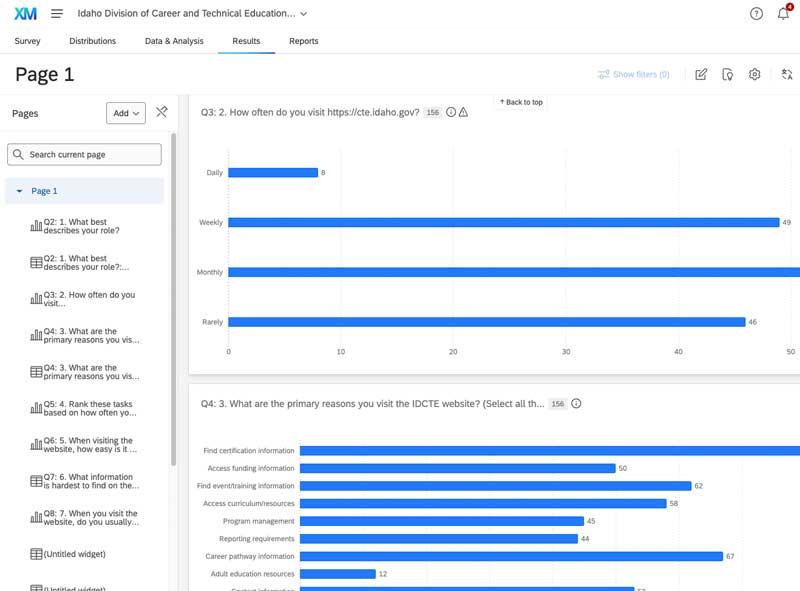The image size is (800, 591).
Task: Select Q4 primary reasons table item
Action: coord(84,372)
